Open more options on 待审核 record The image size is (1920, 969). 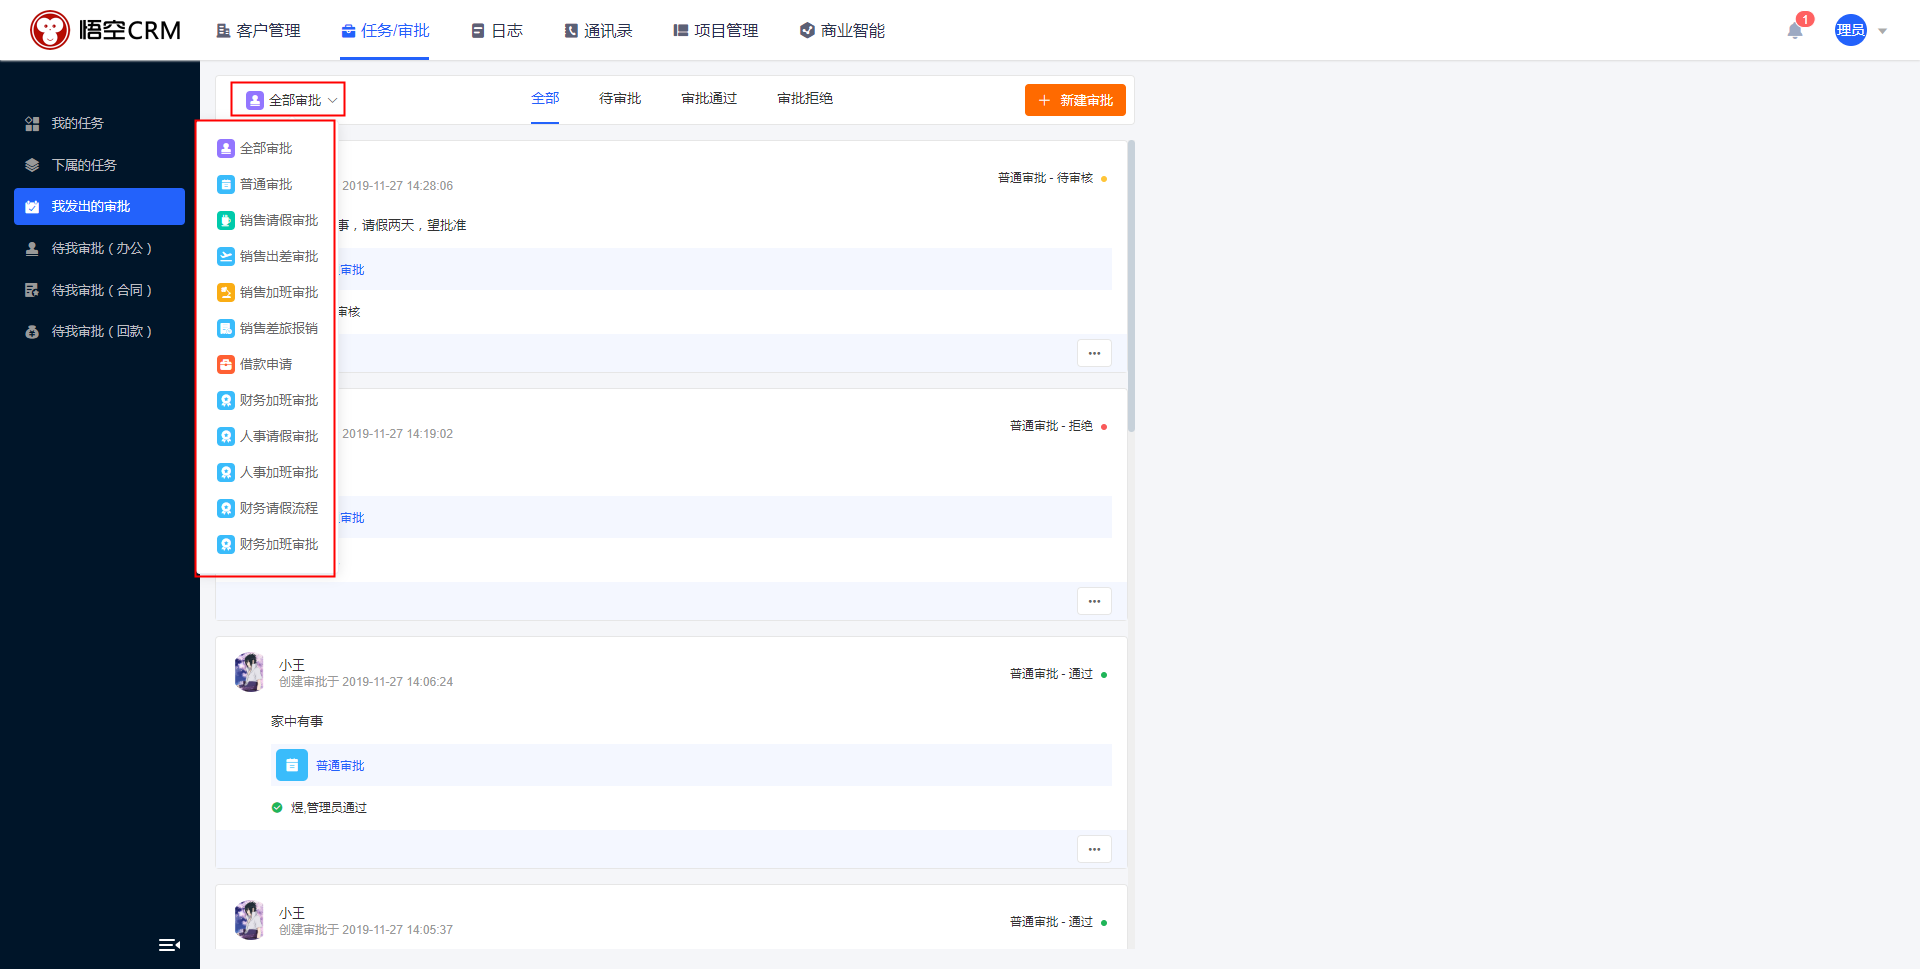[1094, 353]
